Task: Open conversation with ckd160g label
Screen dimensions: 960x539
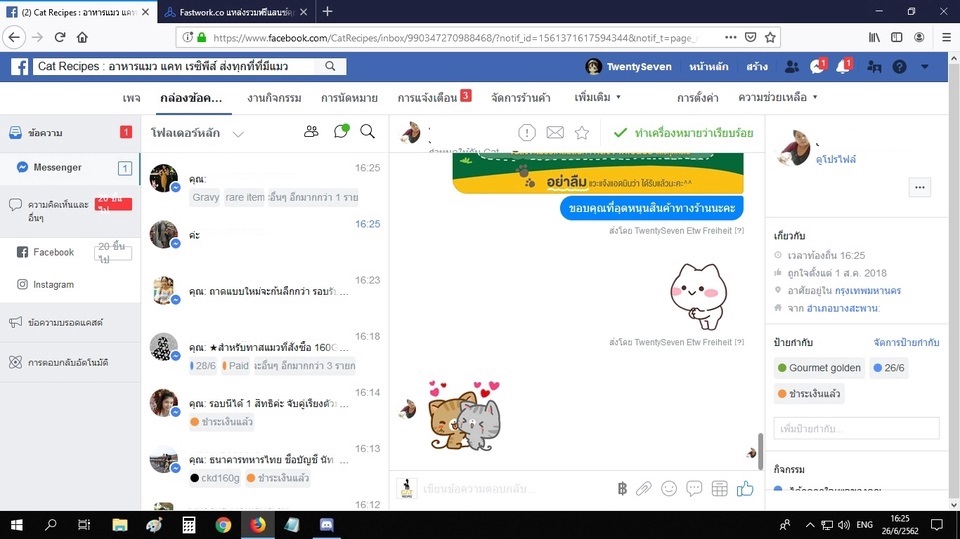Action: click(x=265, y=464)
